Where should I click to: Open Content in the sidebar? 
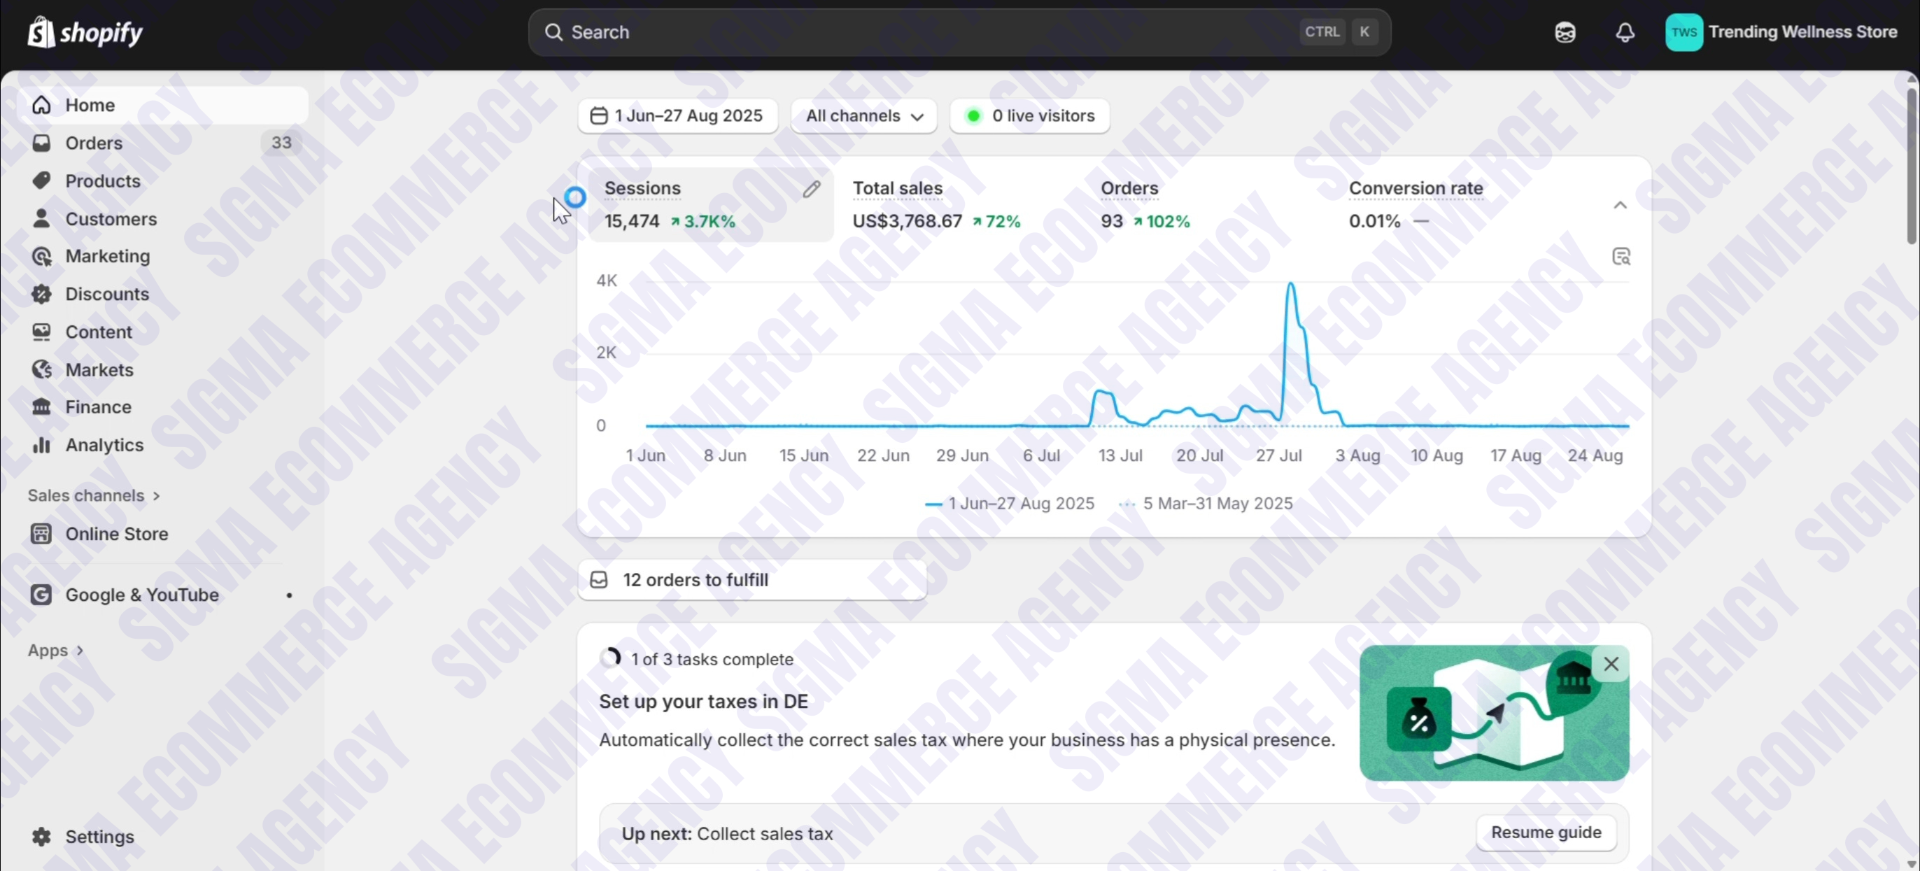[164, 332]
